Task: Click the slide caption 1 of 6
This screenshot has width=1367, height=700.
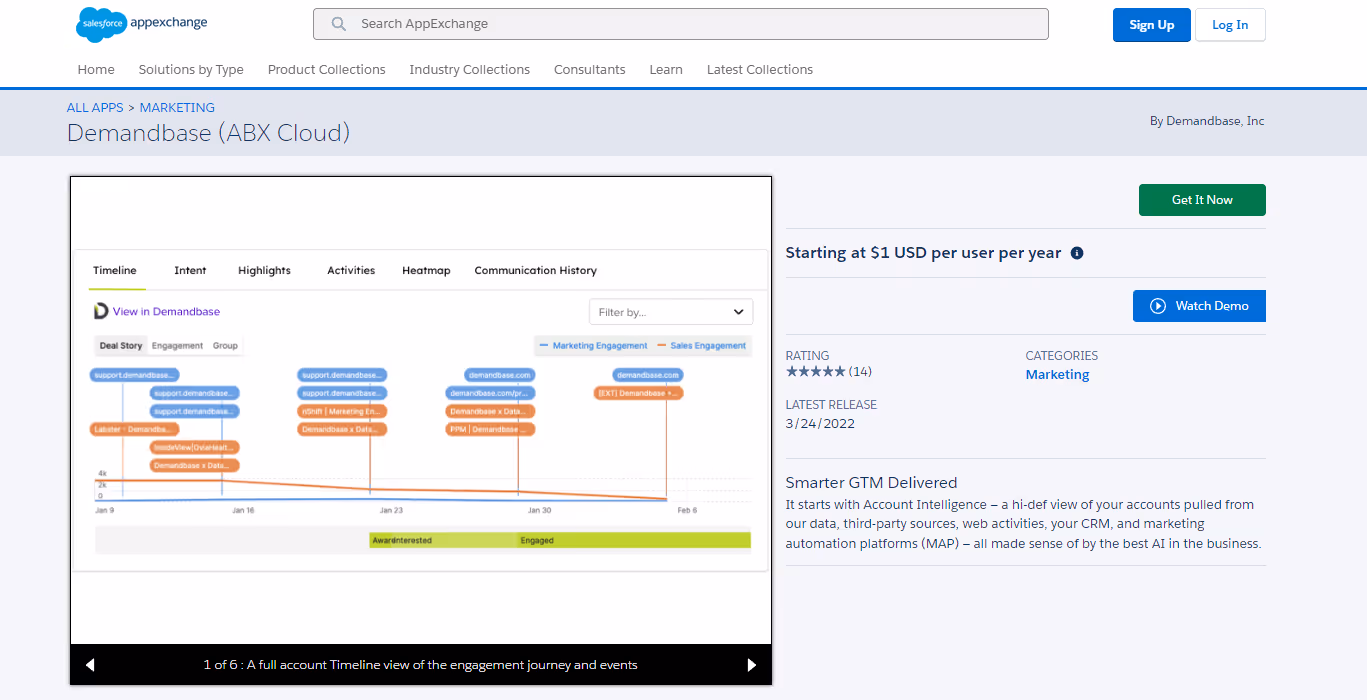Action: (x=420, y=665)
